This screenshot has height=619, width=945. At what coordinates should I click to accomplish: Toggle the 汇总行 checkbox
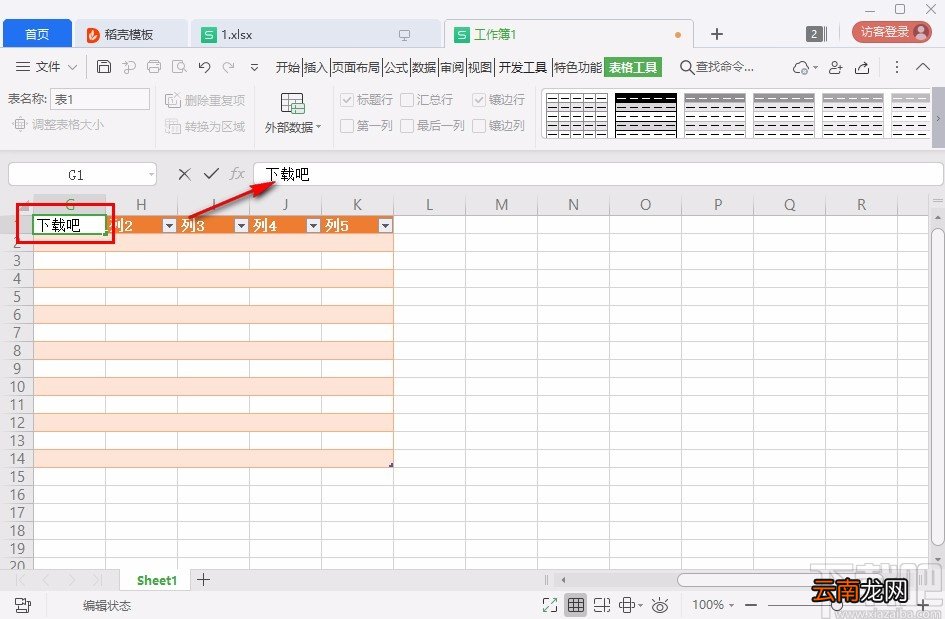tap(407, 99)
